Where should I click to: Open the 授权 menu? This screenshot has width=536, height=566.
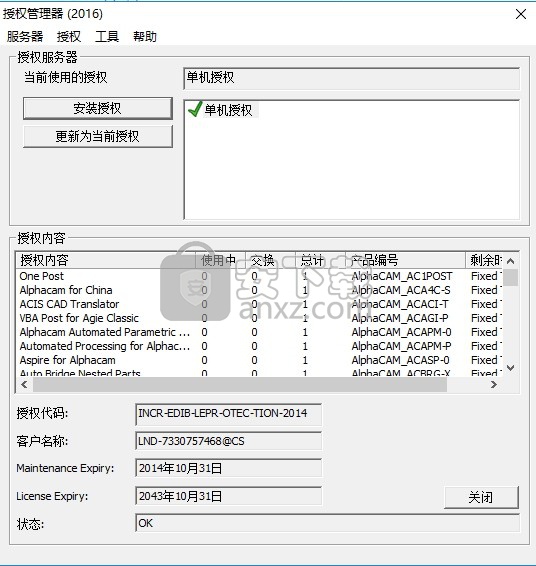click(69, 36)
